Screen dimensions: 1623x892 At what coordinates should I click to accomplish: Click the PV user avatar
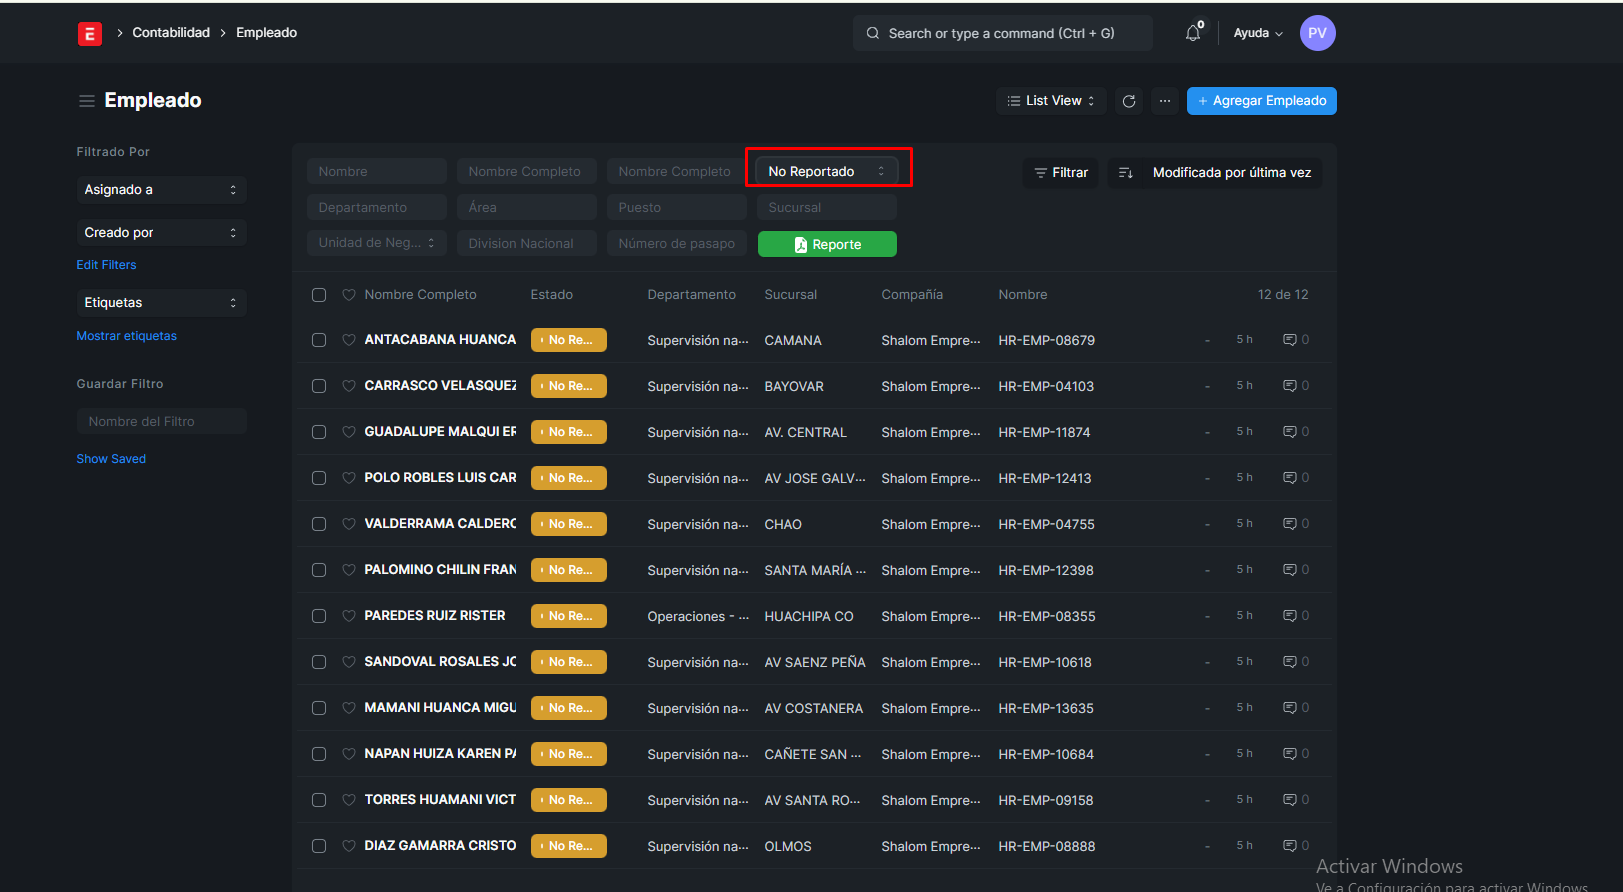point(1317,33)
